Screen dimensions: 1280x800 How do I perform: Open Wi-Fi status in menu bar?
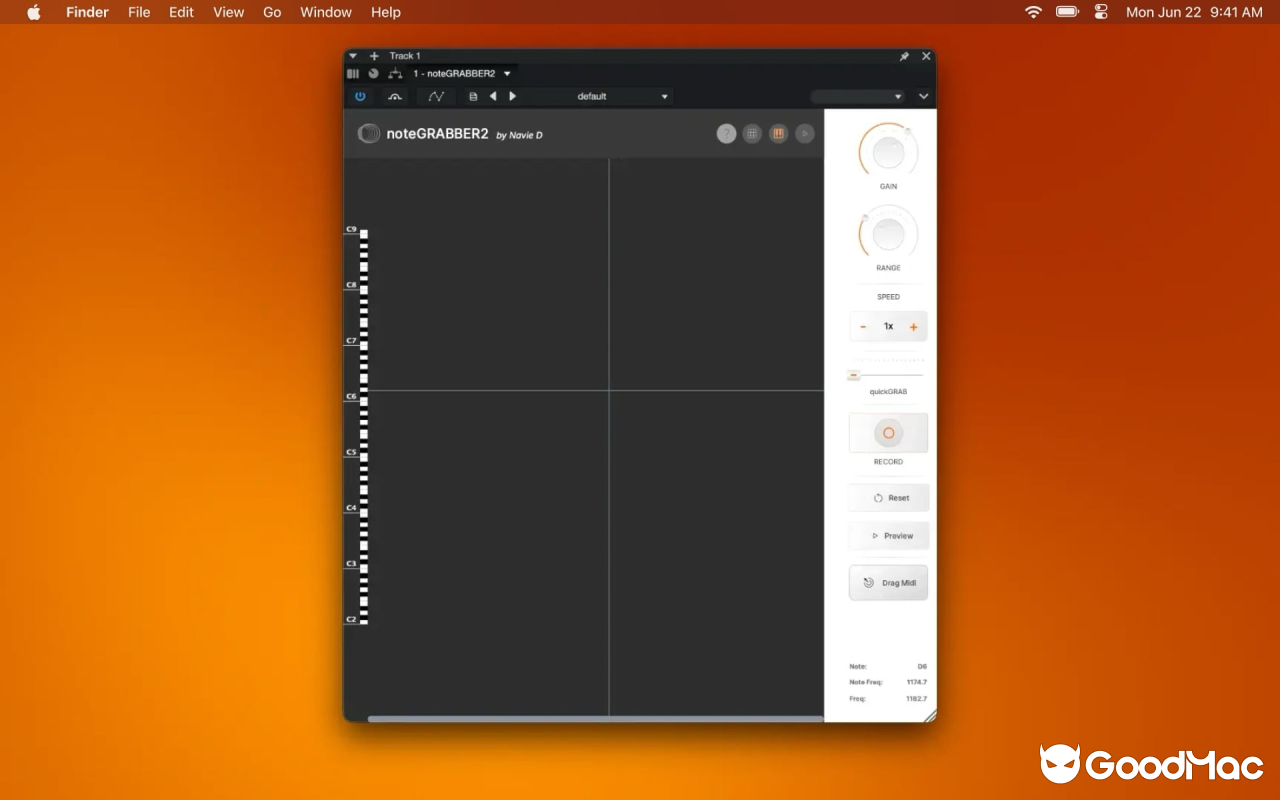(x=1033, y=12)
